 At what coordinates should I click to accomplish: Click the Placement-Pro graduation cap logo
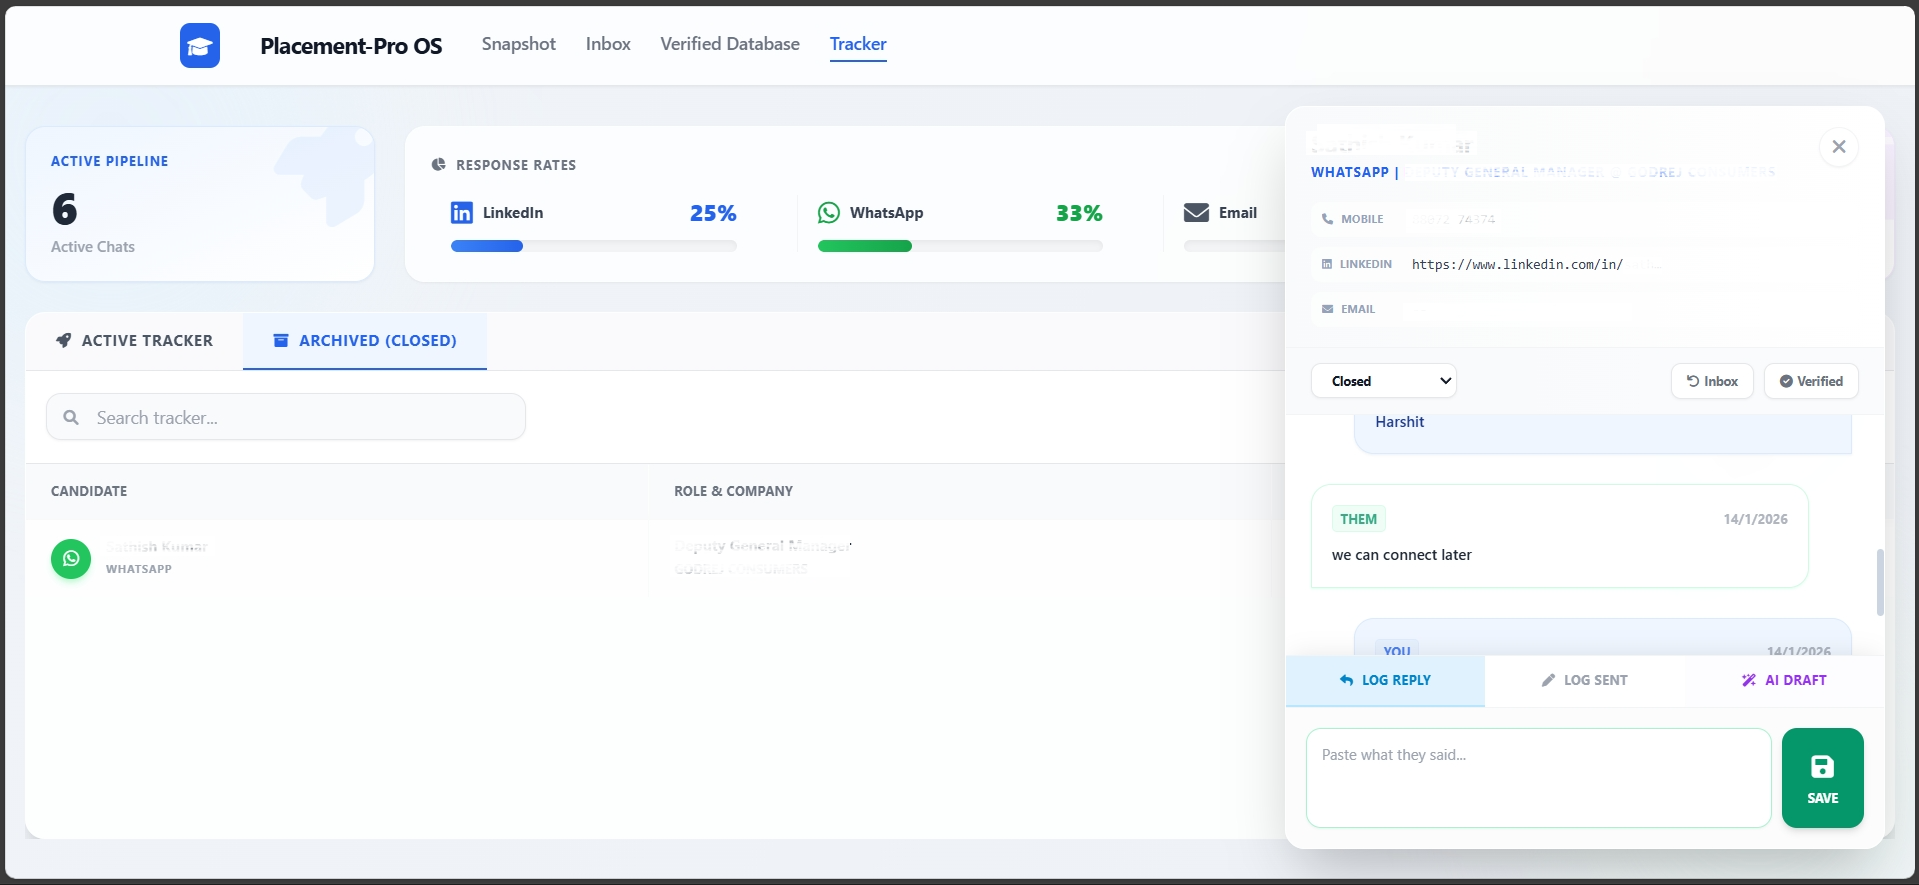(x=200, y=46)
